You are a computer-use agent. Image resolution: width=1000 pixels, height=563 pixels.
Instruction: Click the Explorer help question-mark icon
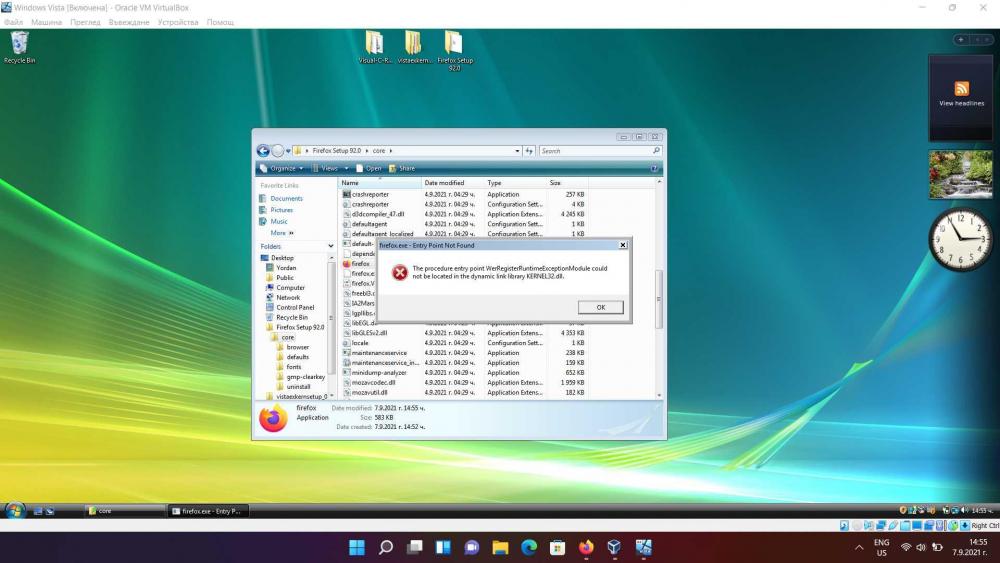[655, 168]
